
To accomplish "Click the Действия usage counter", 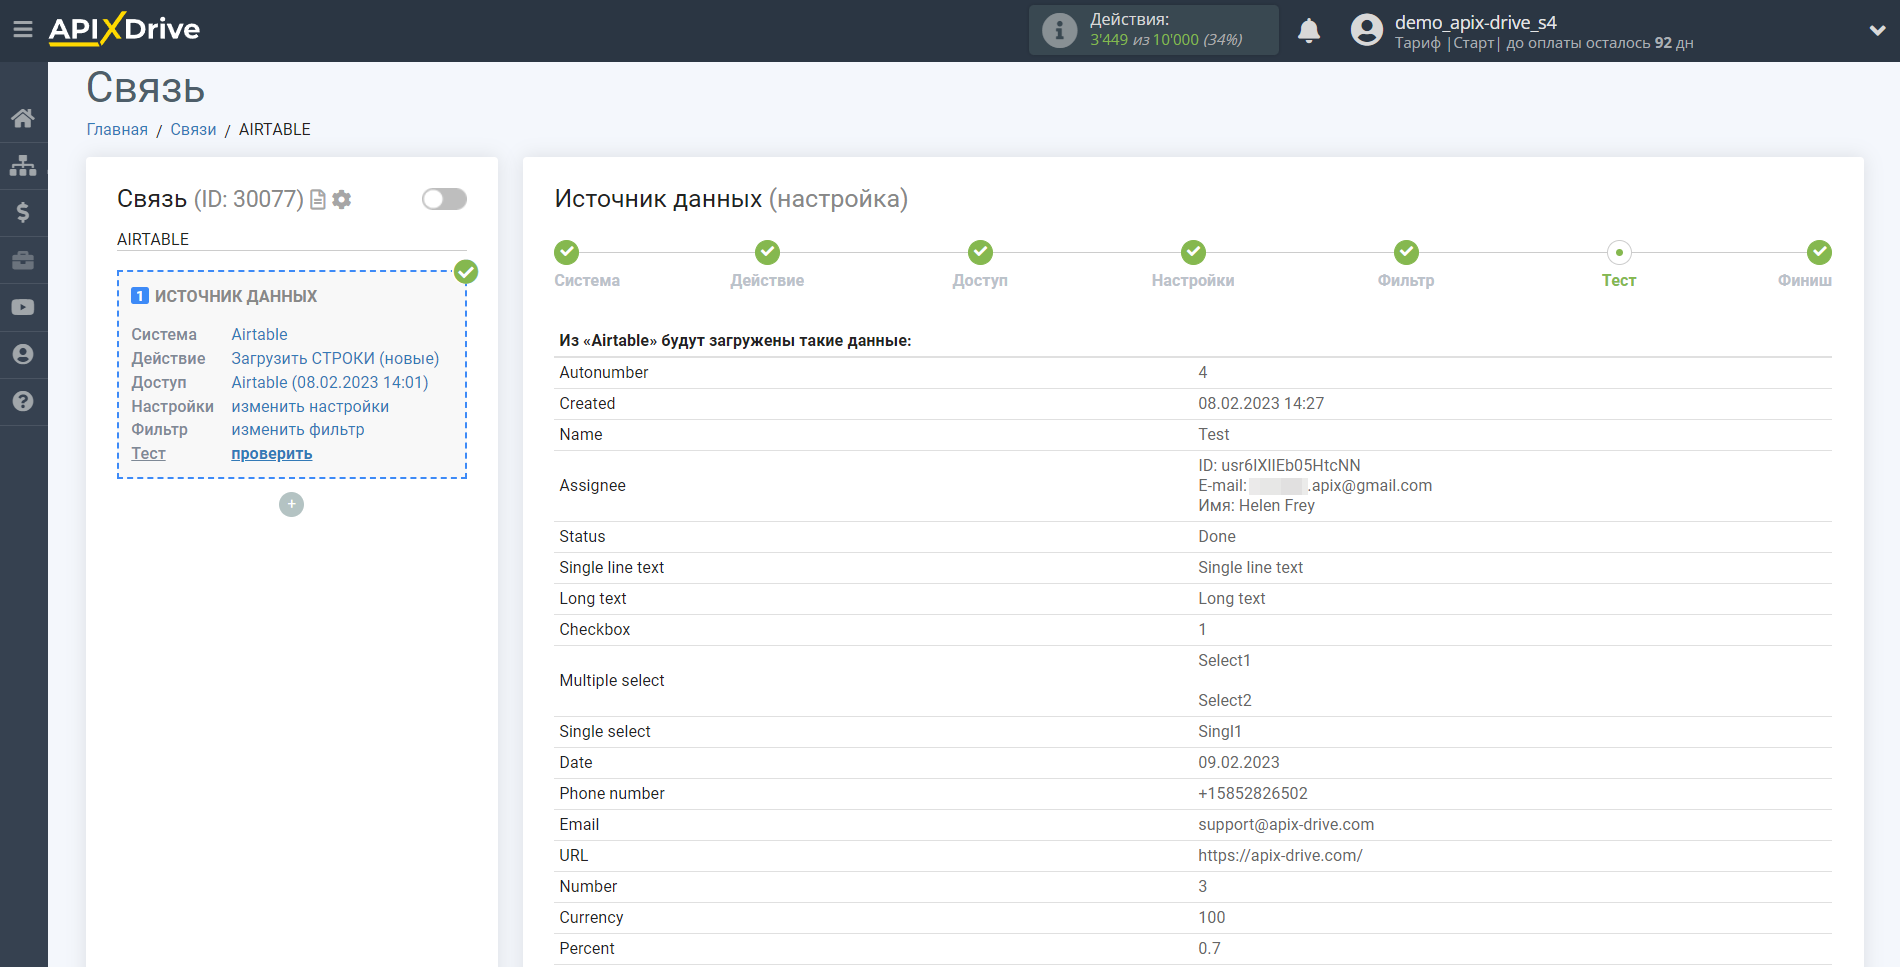I will coord(1154,30).
